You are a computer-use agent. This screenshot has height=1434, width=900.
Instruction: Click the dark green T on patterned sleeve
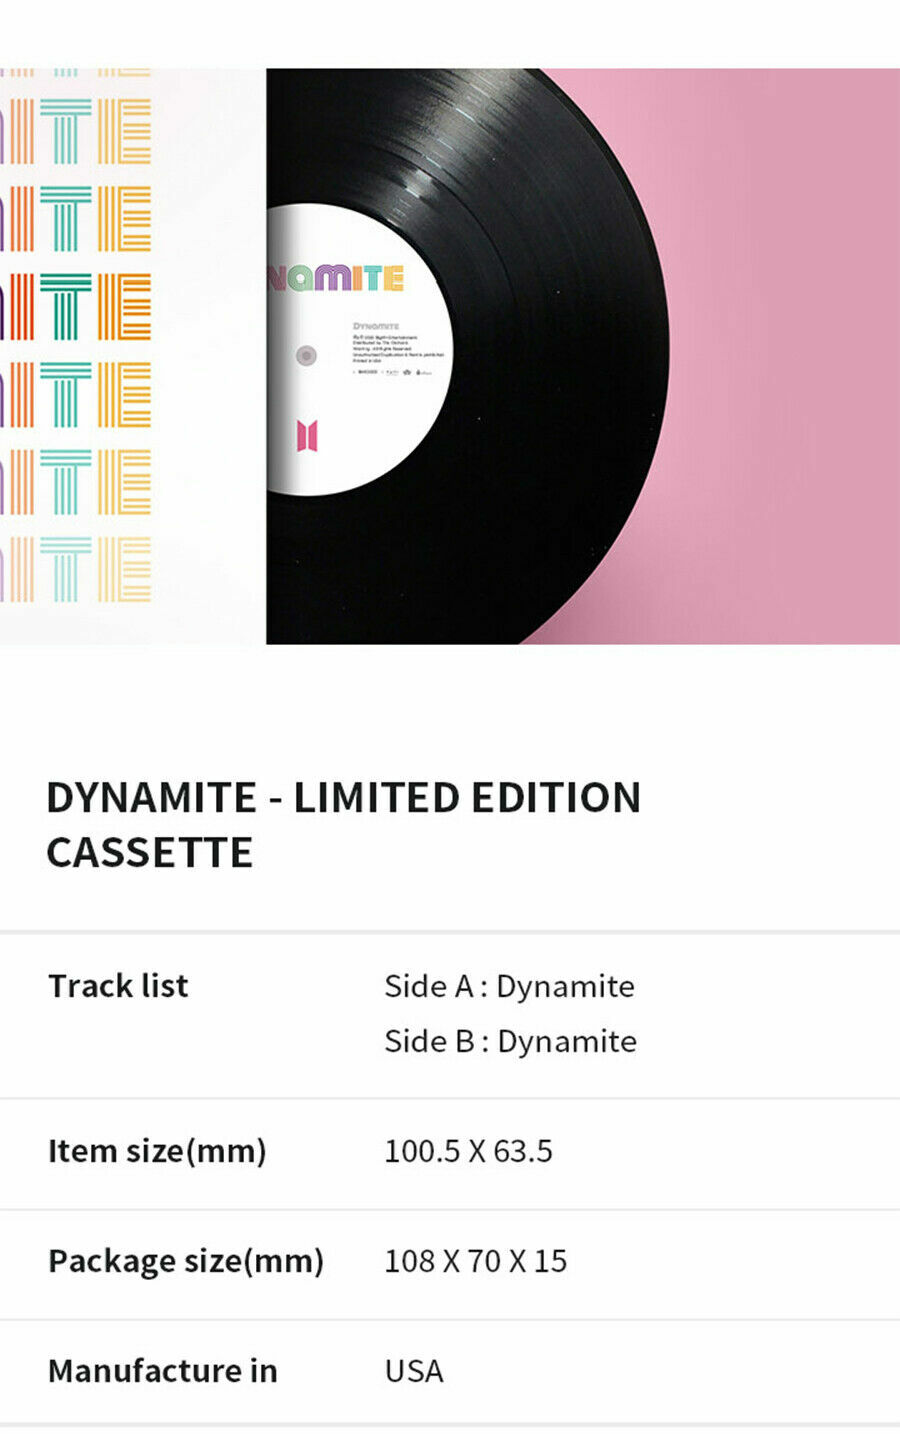[x=66, y=306]
